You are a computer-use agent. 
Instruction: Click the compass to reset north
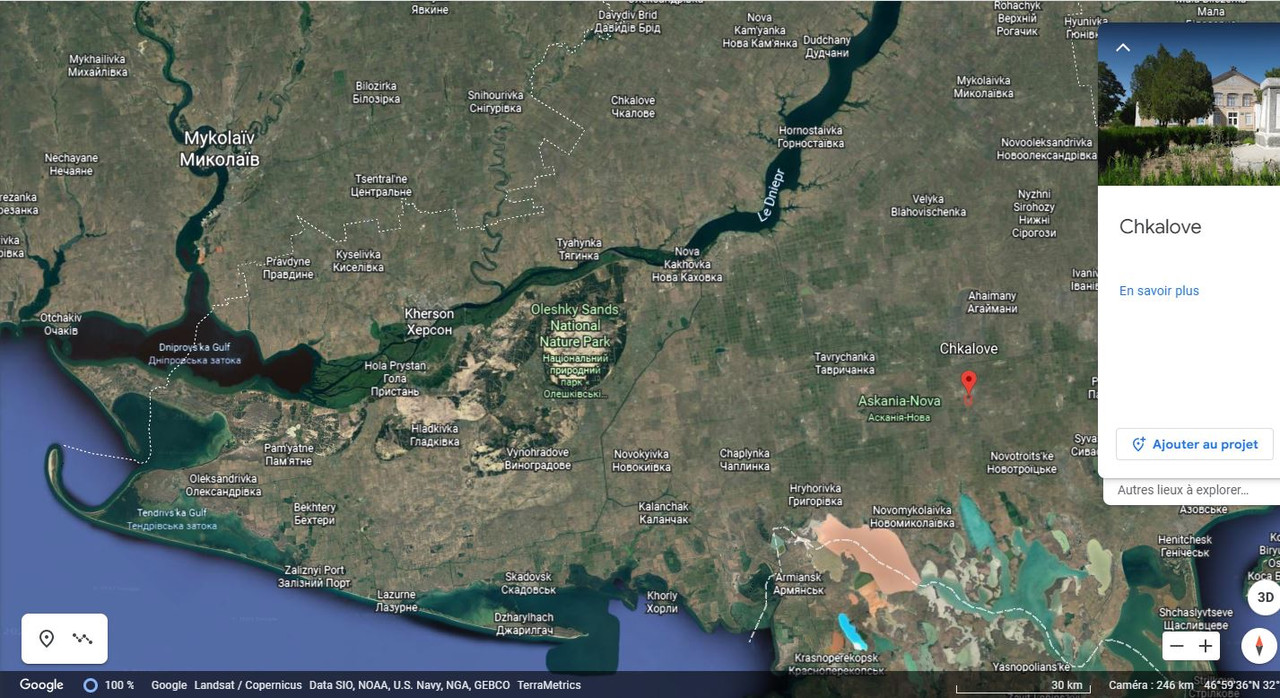pyautogui.click(x=1259, y=645)
